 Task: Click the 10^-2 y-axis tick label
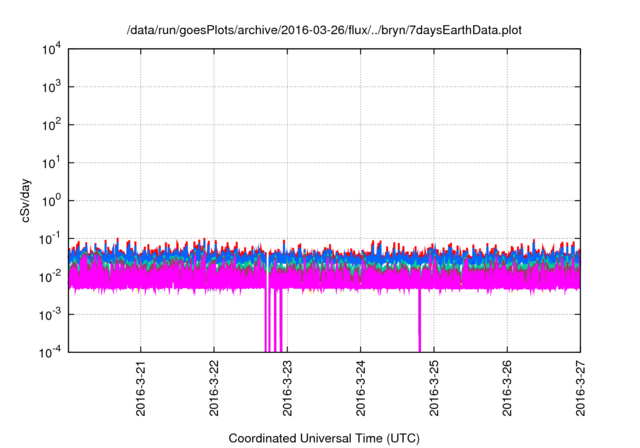point(50,277)
